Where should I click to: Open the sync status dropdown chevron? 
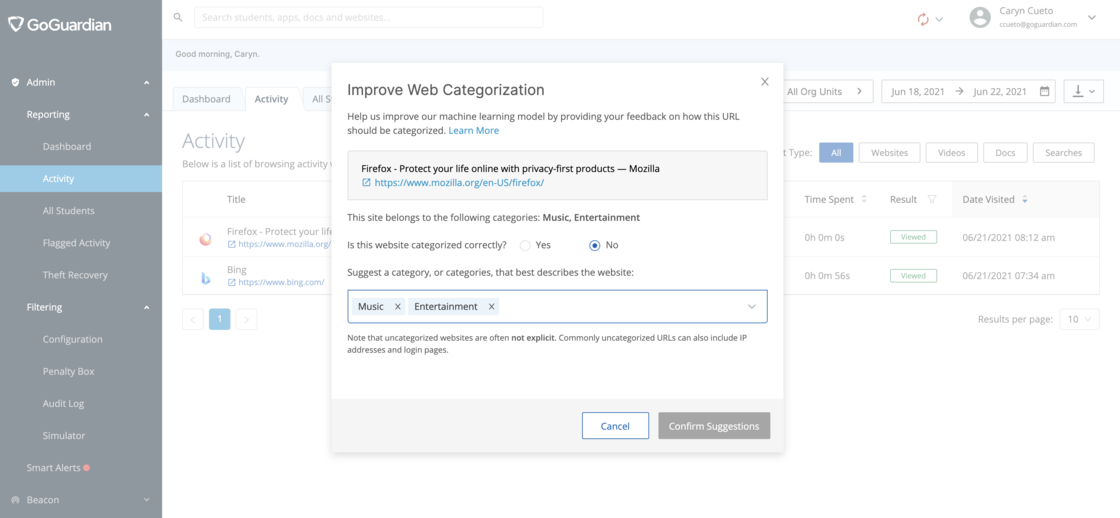pos(939,19)
